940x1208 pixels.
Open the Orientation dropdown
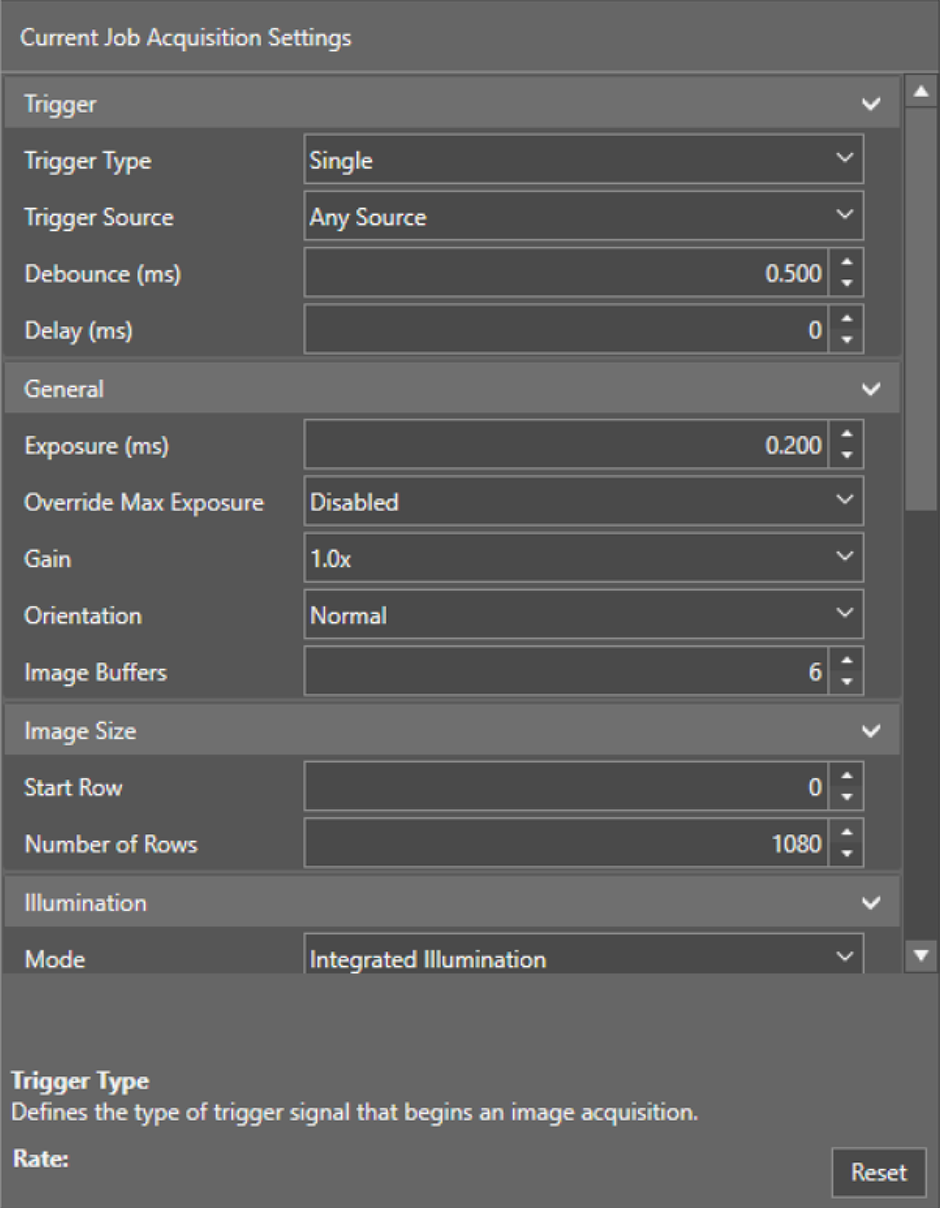tap(583, 615)
